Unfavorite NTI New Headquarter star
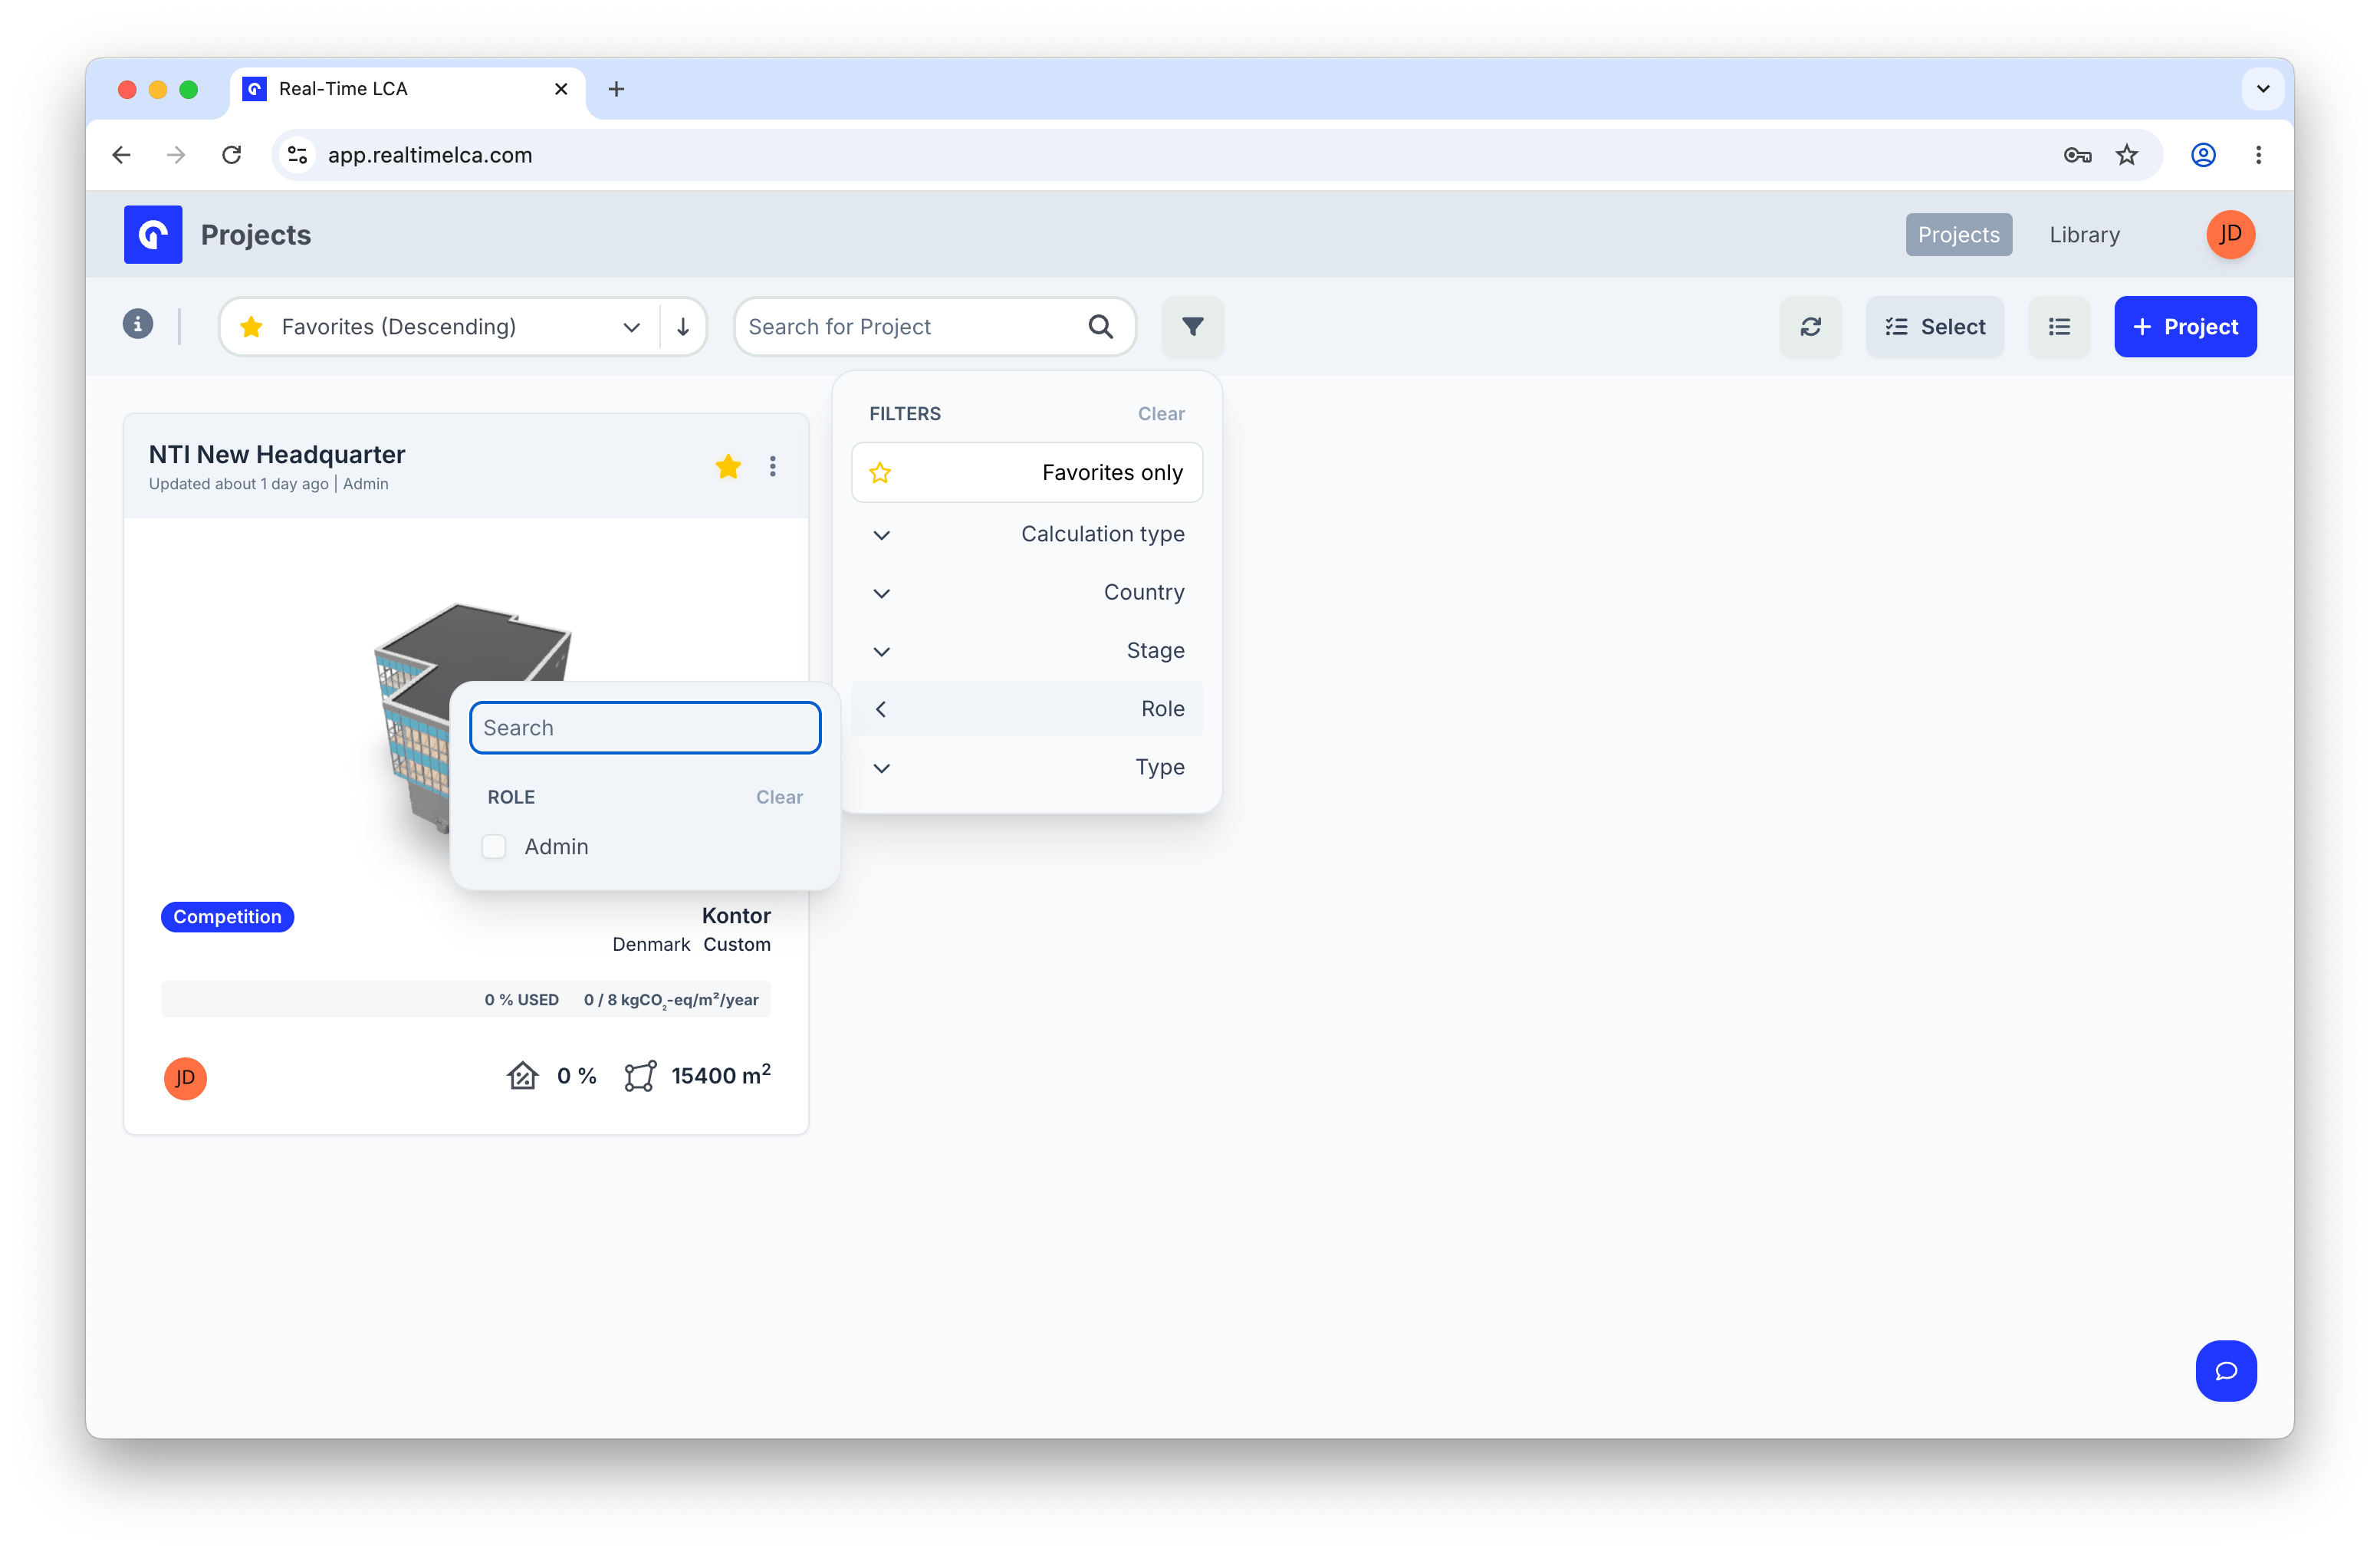The width and height of the screenshot is (2380, 1552). click(x=728, y=466)
